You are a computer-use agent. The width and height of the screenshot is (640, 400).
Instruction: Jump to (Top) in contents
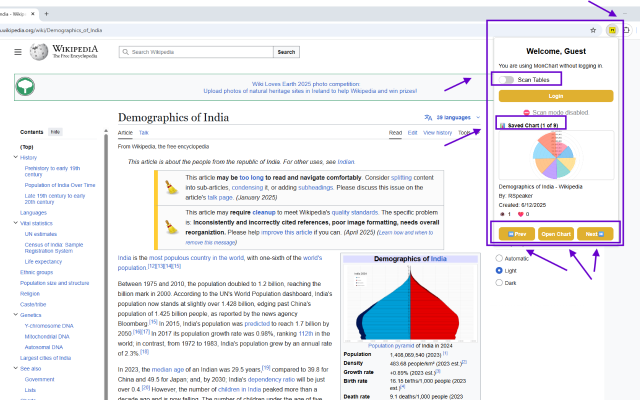(27, 147)
